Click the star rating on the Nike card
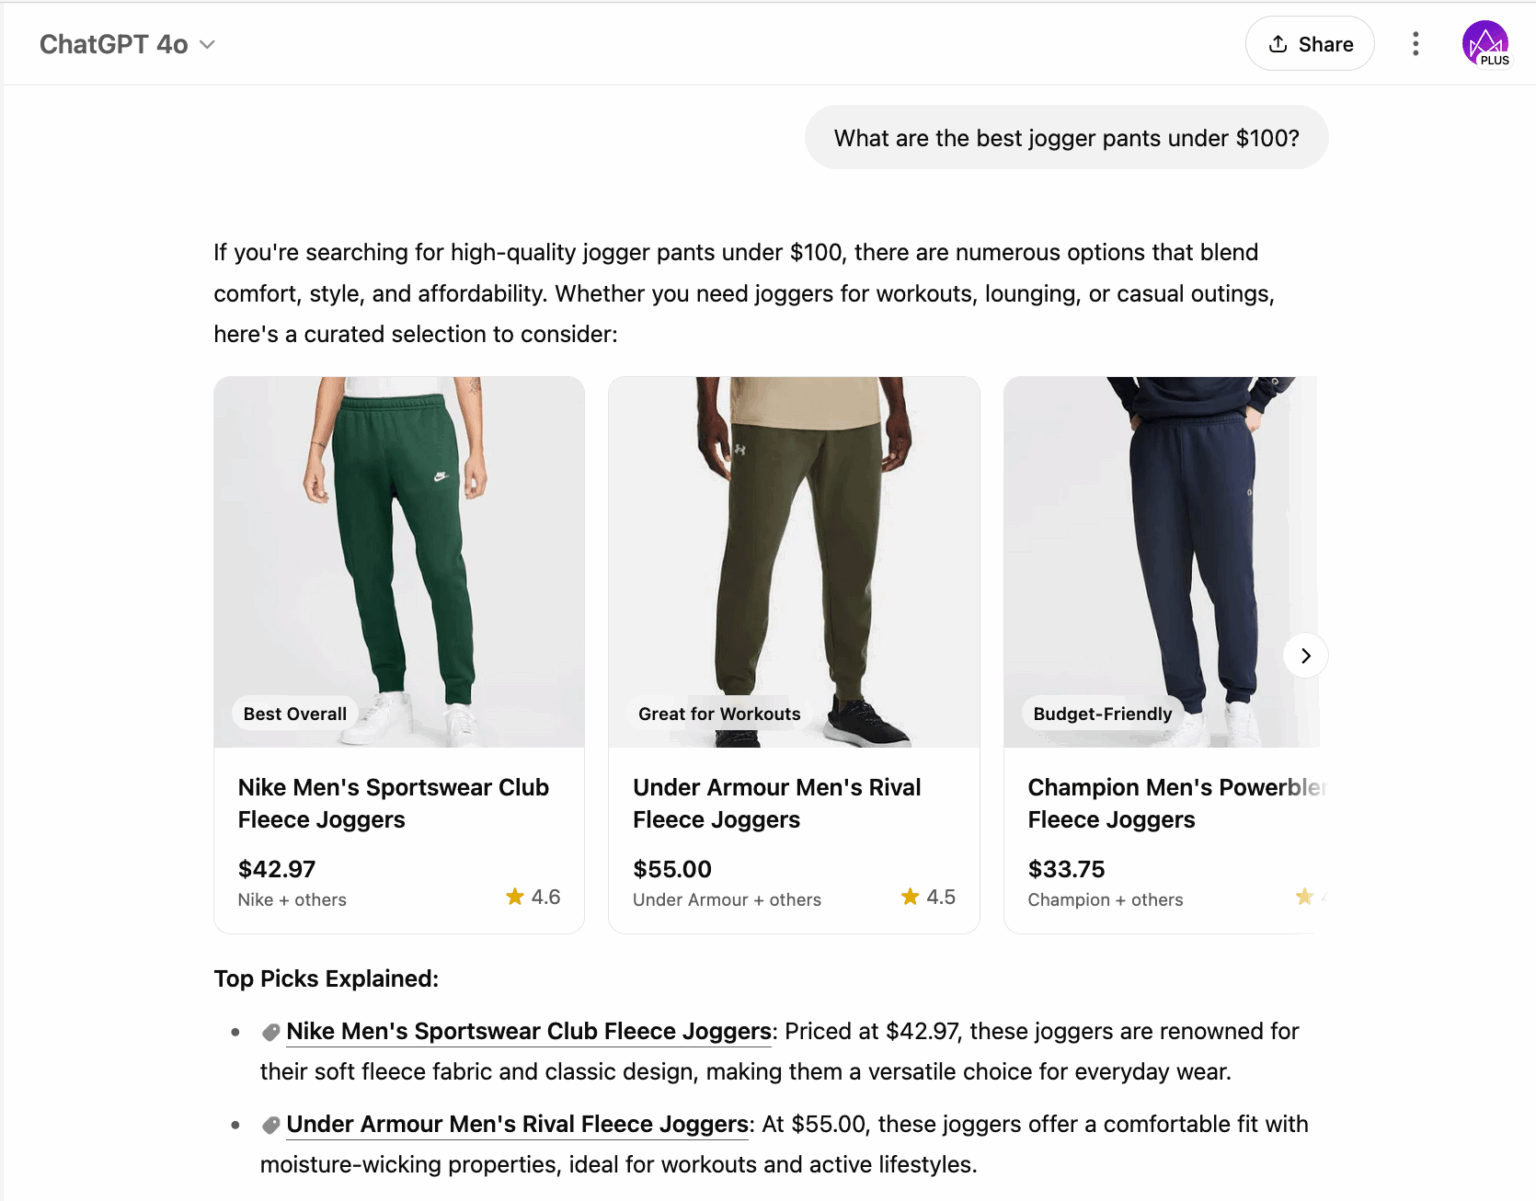 (533, 896)
